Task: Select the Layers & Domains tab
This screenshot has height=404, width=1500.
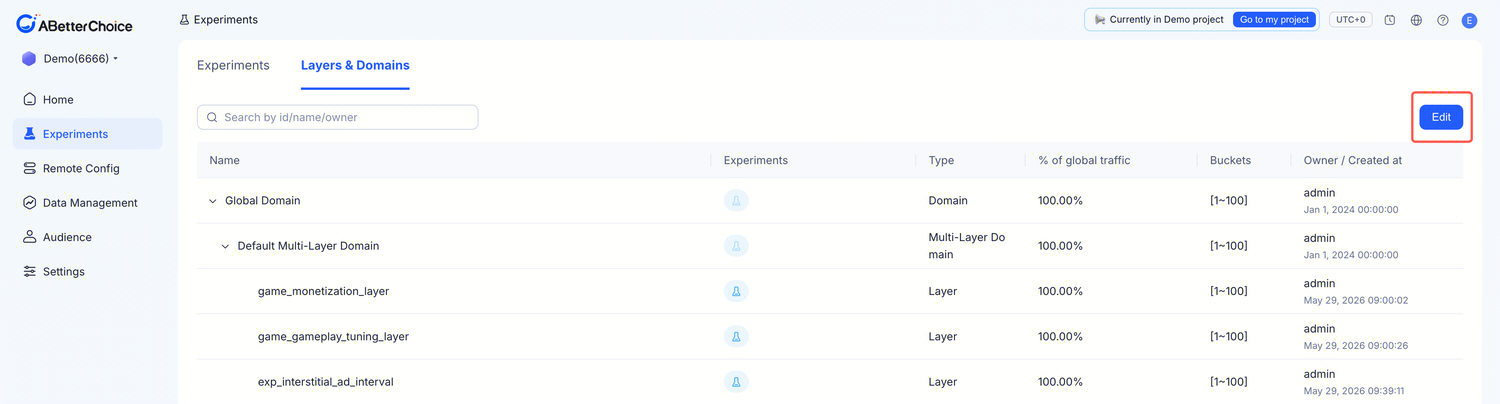Action: click(355, 65)
